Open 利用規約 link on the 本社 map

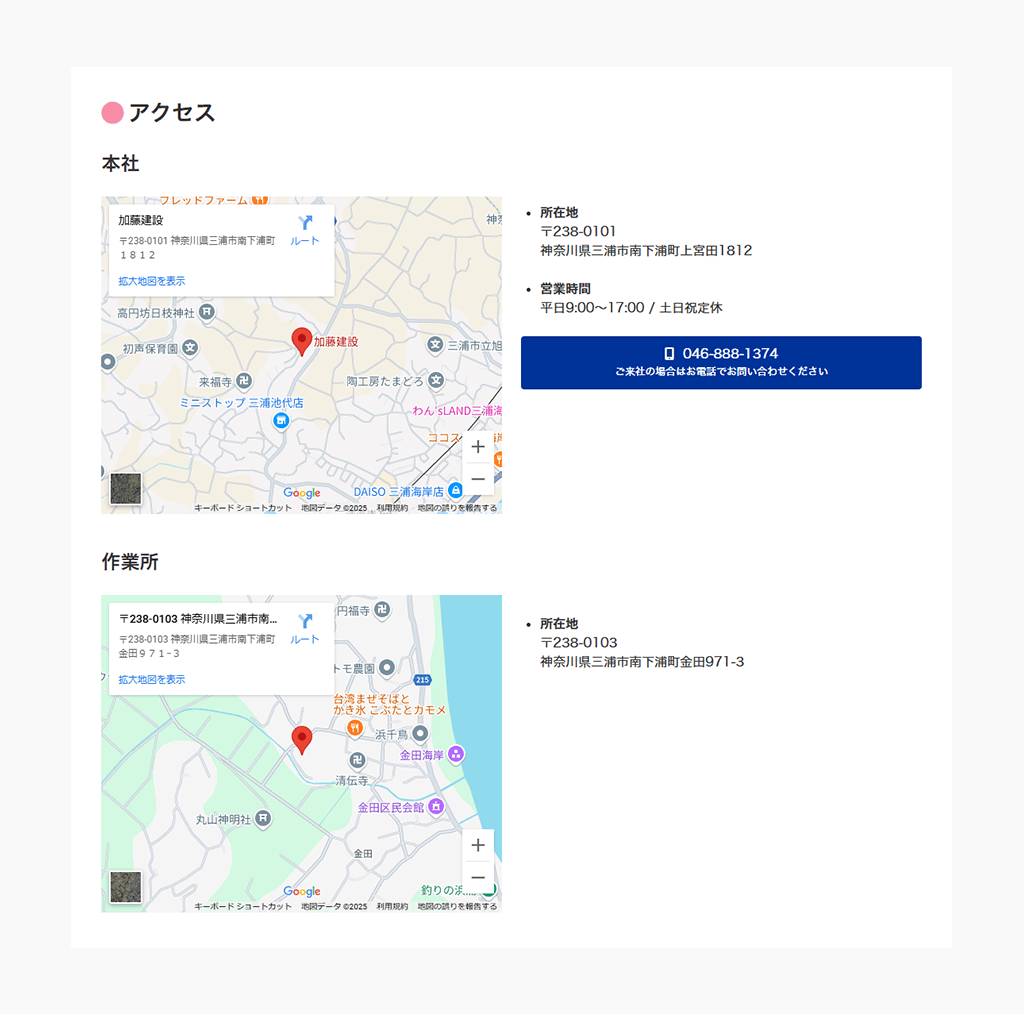[x=392, y=508]
